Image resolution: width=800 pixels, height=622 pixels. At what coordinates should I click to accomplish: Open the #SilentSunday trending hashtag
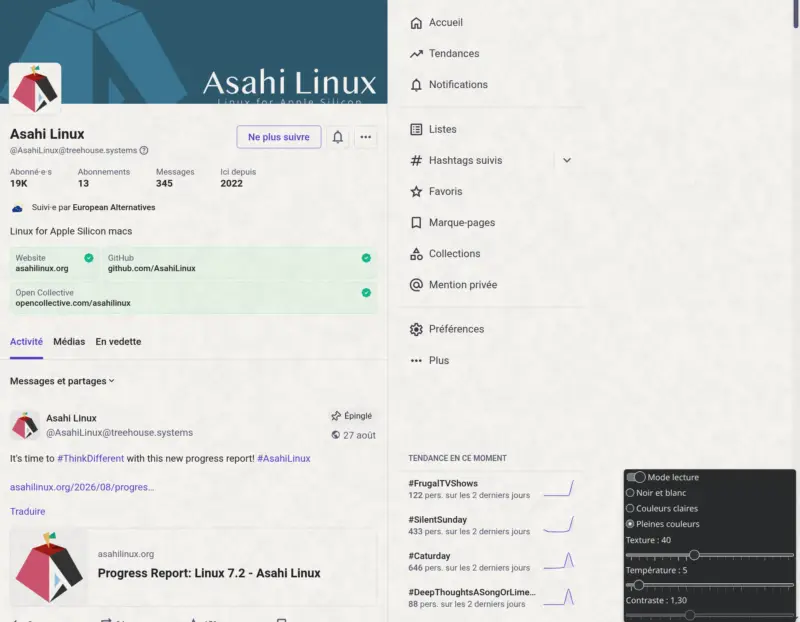point(438,519)
